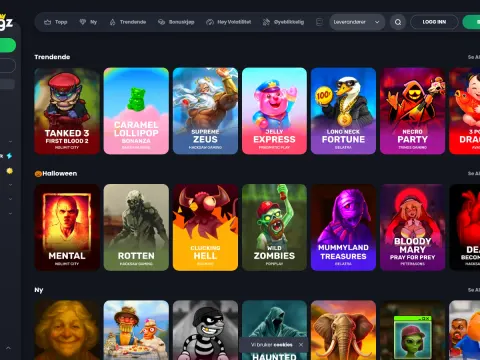The height and width of the screenshot is (360, 480).
Task: Open the Mummyland Treasures game card
Action: [343, 227]
